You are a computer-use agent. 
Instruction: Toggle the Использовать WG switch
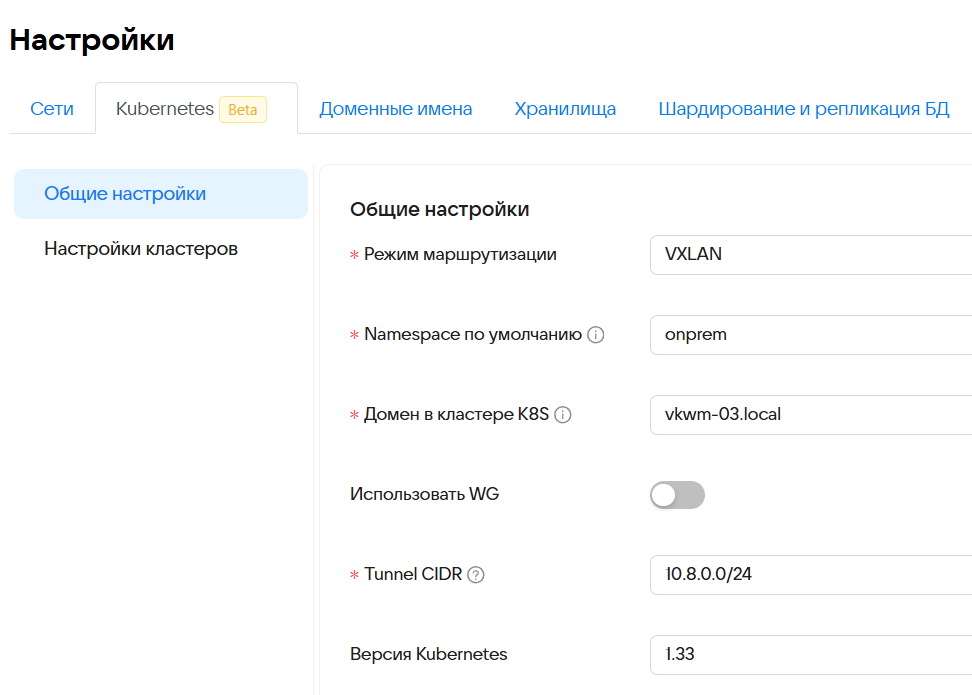pyautogui.click(x=678, y=495)
